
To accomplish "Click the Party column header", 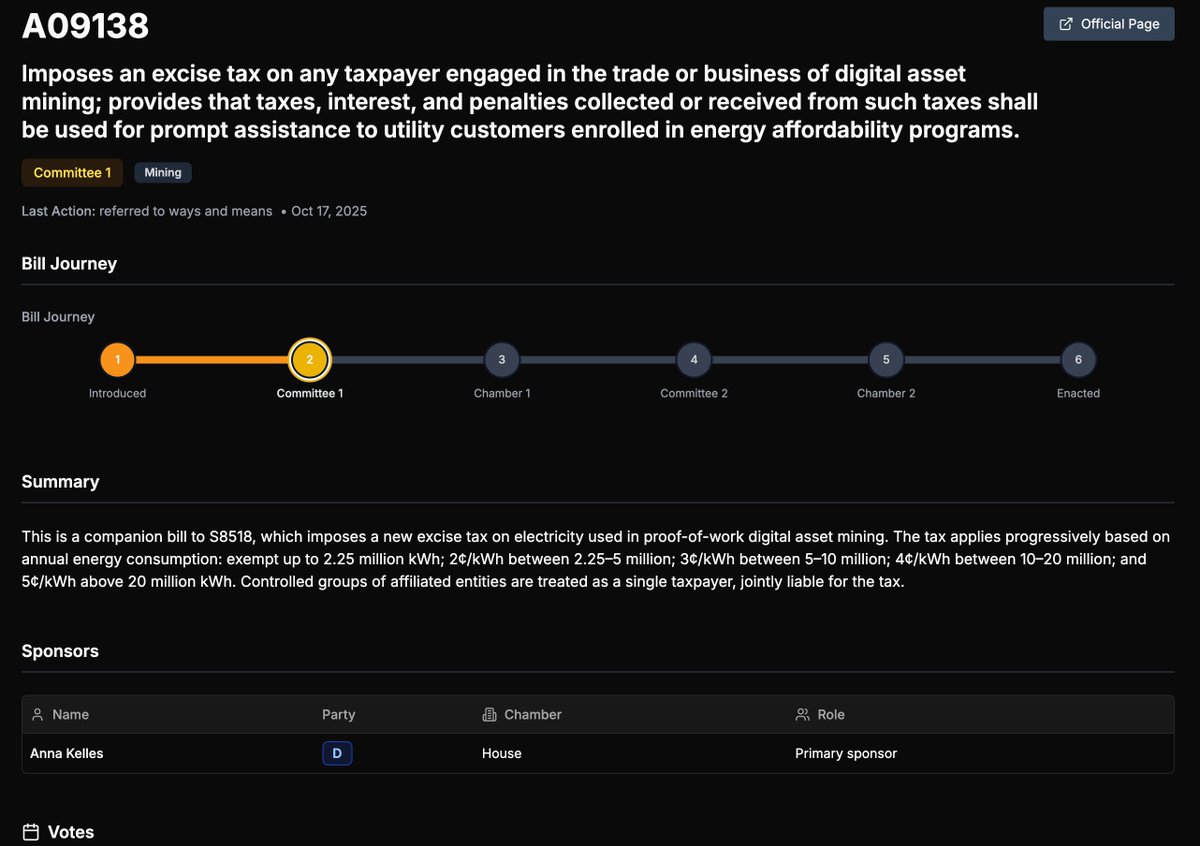I will click(338, 715).
